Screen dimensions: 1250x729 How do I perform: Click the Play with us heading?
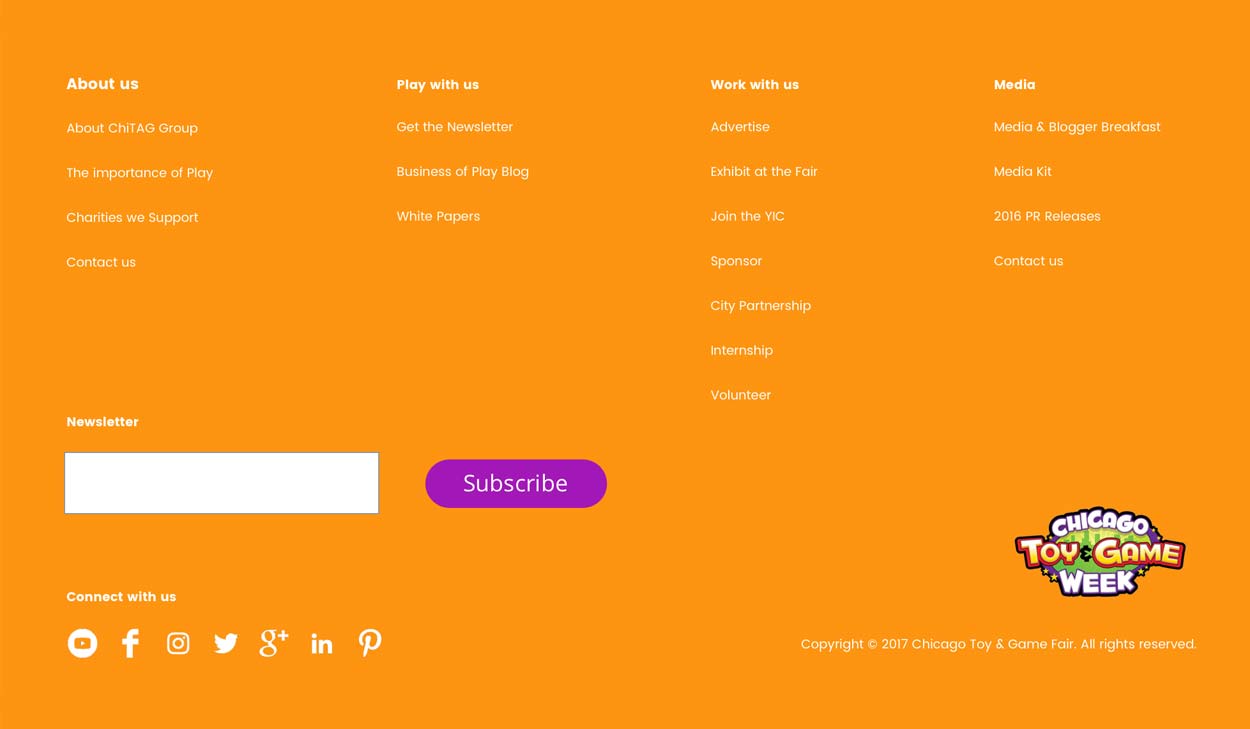438,85
